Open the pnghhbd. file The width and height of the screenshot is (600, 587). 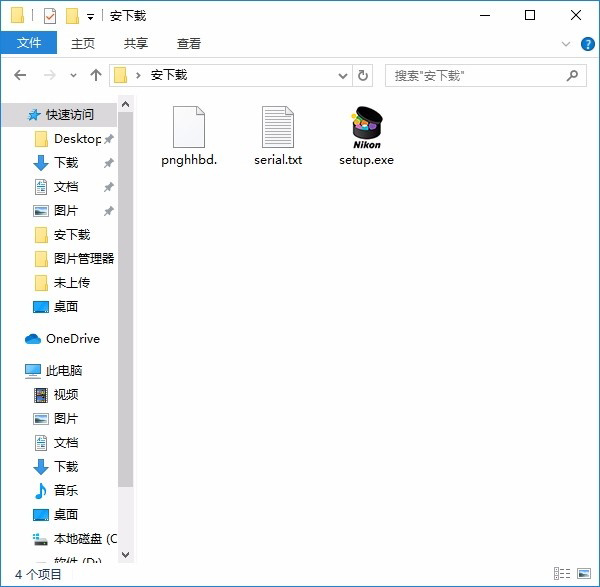pos(189,136)
